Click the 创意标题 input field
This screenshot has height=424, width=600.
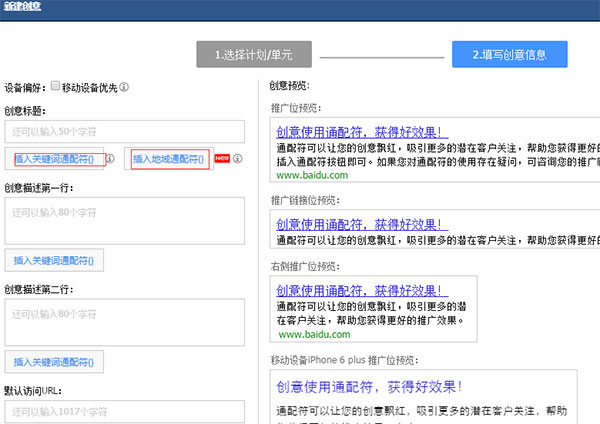click(x=124, y=132)
